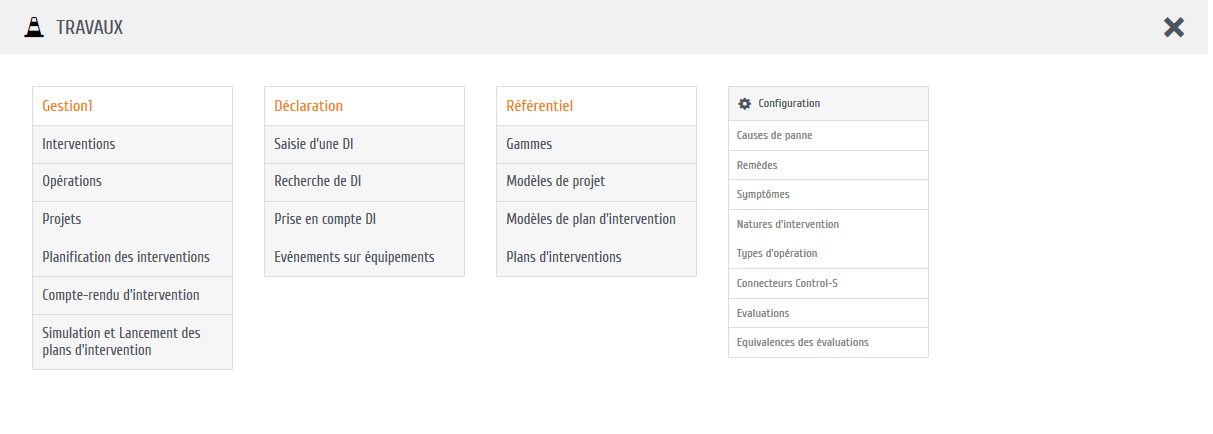Open Connecteurs Control-S

pos(787,283)
